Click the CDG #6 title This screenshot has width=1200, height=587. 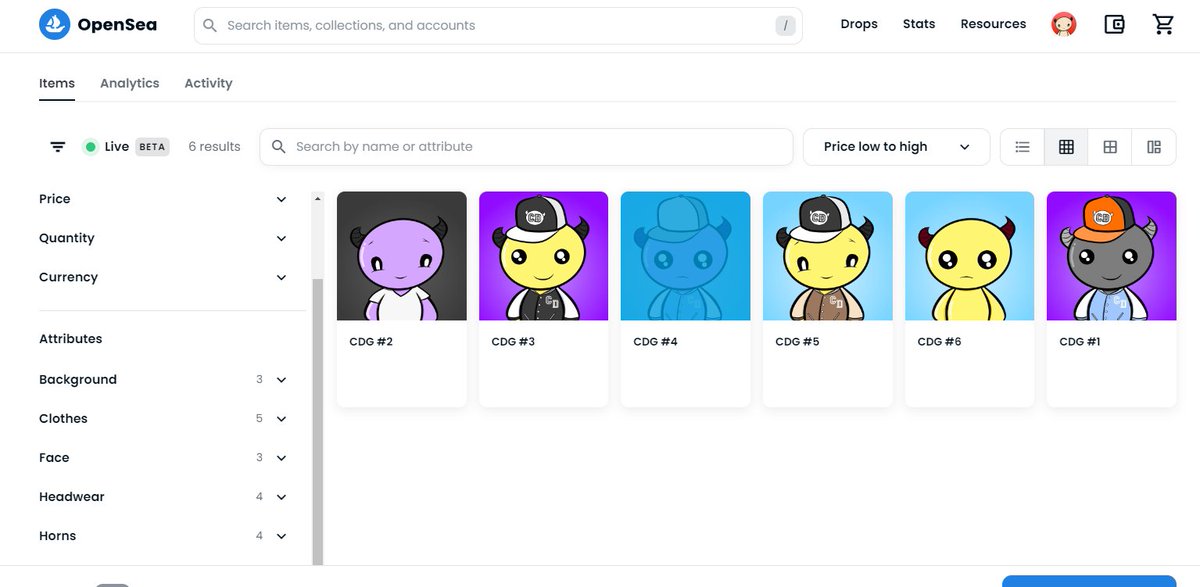pyautogui.click(x=939, y=342)
